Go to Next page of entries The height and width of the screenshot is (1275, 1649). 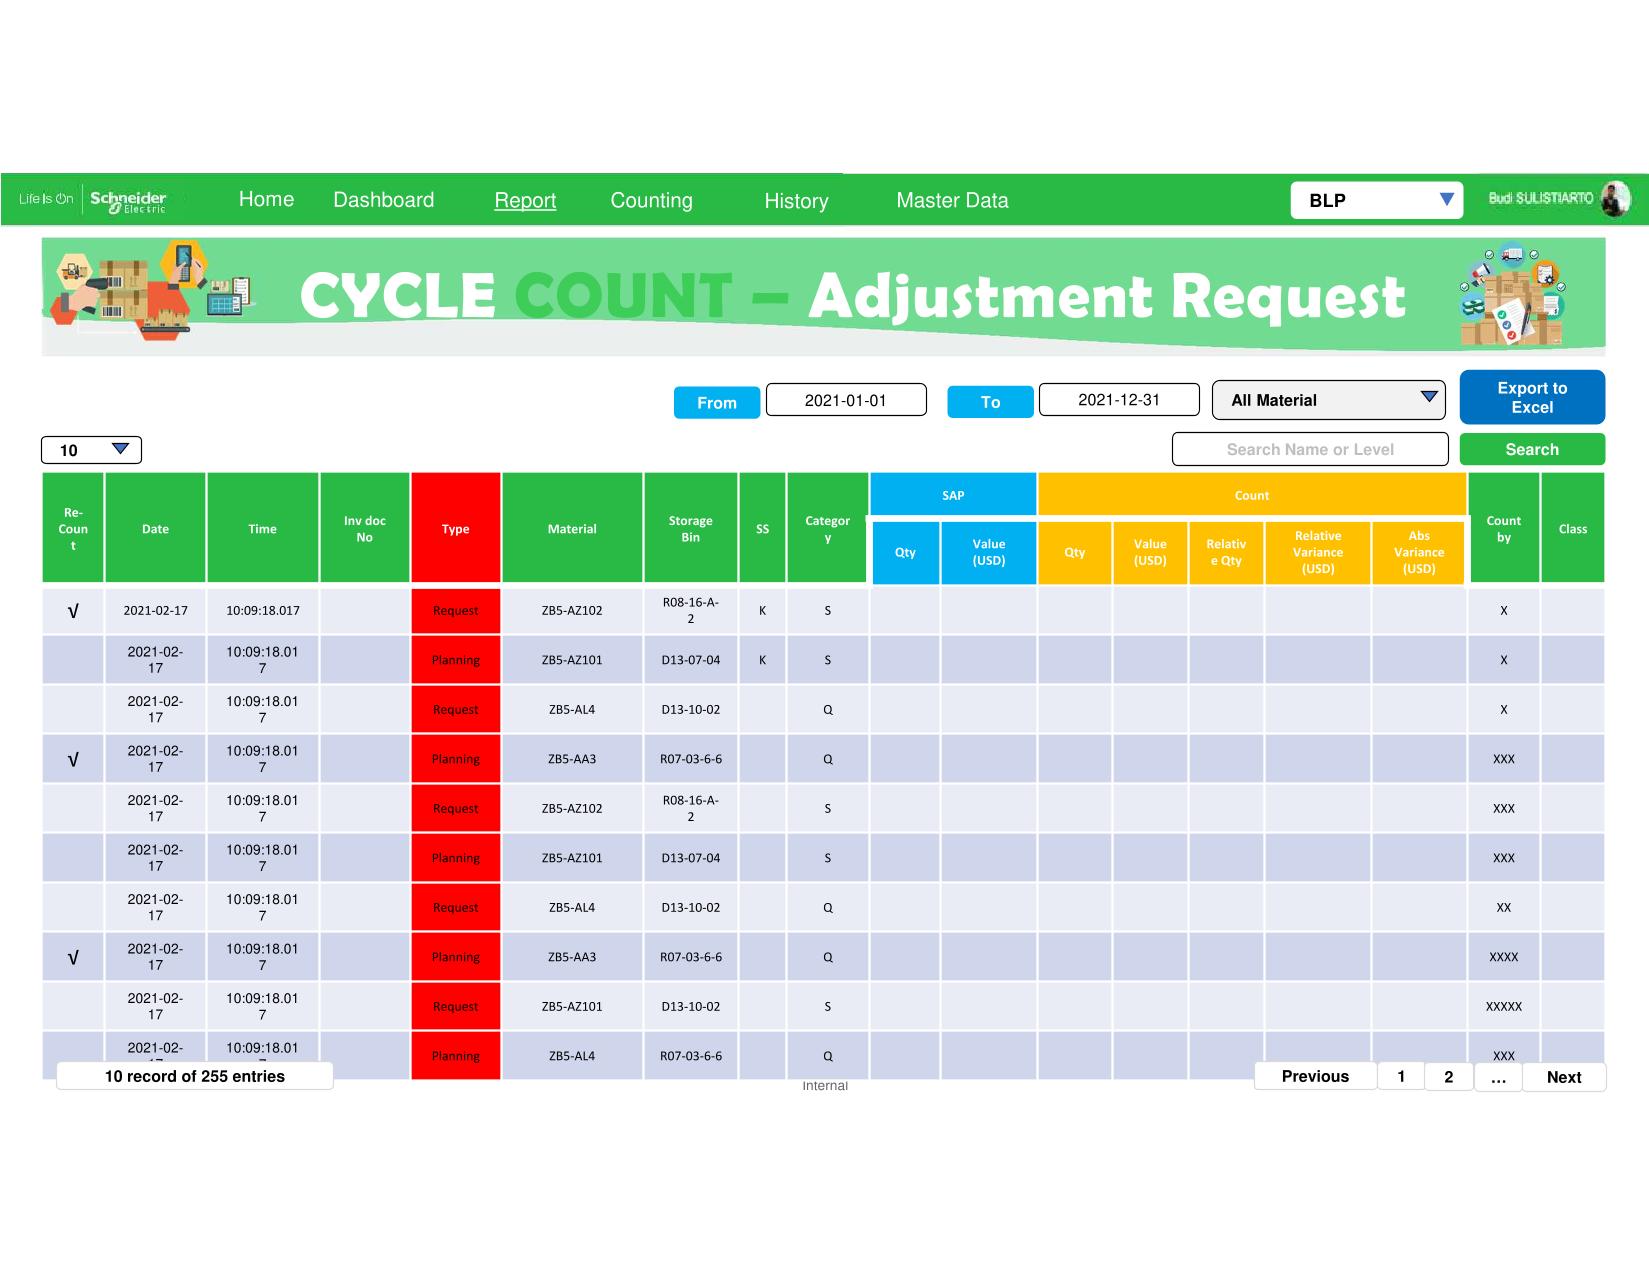point(1563,1077)
